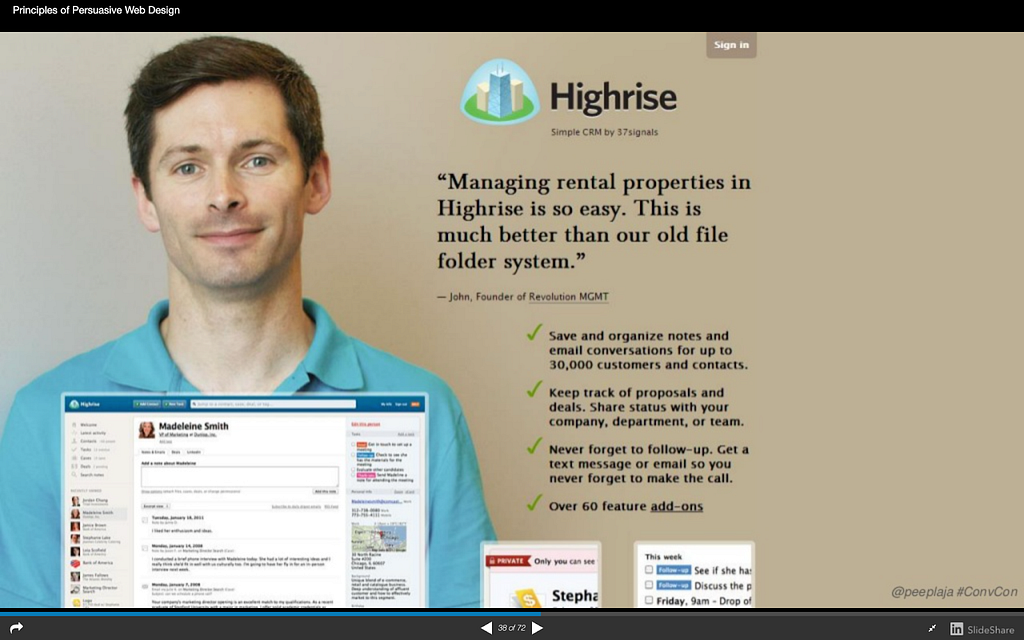This screenshot has width=1024, height=640.
Task: Click the Highrise building logo icon
Action: click(x=500, y=92)
